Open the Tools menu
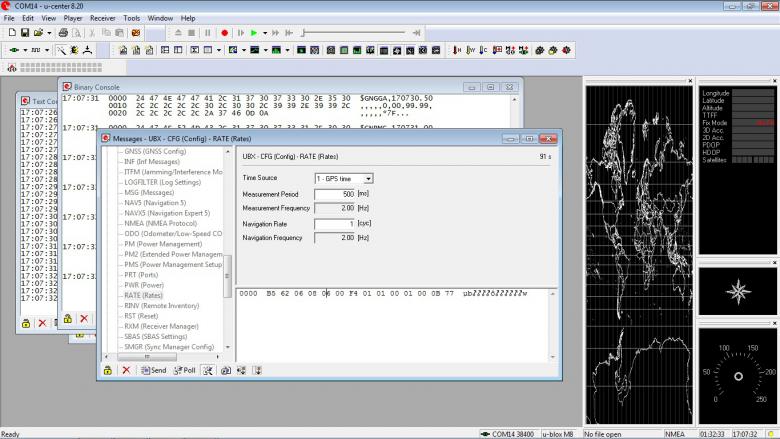 pos(131,18)
